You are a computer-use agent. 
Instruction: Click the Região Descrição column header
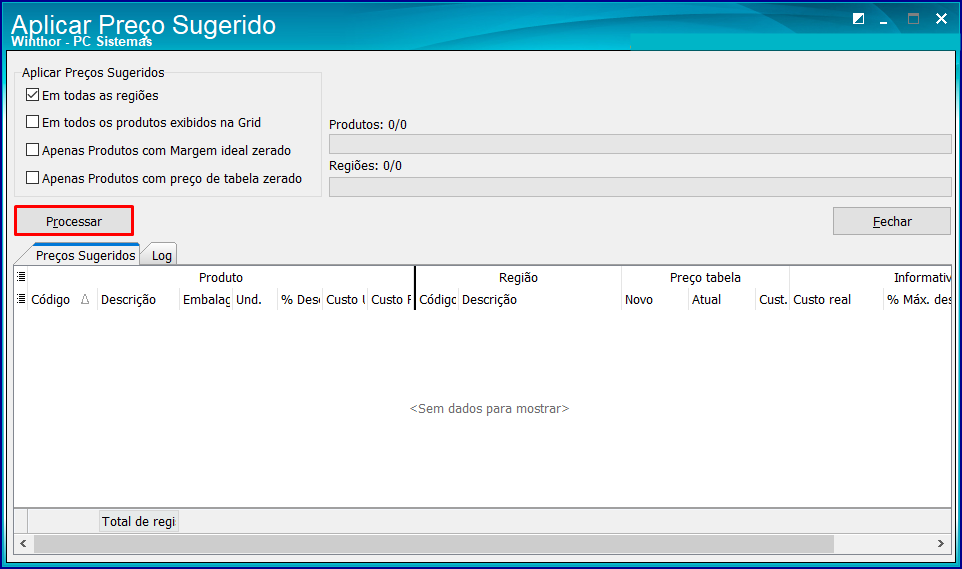pyautogui.click(x=540, y=300)
